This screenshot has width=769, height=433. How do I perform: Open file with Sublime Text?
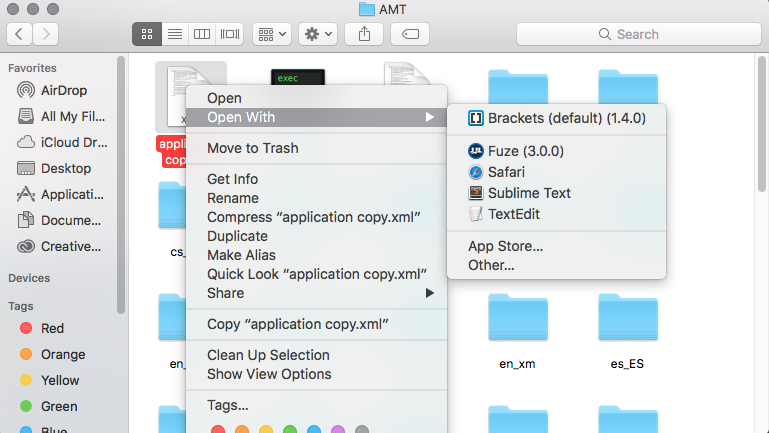[x=557, y=193]
